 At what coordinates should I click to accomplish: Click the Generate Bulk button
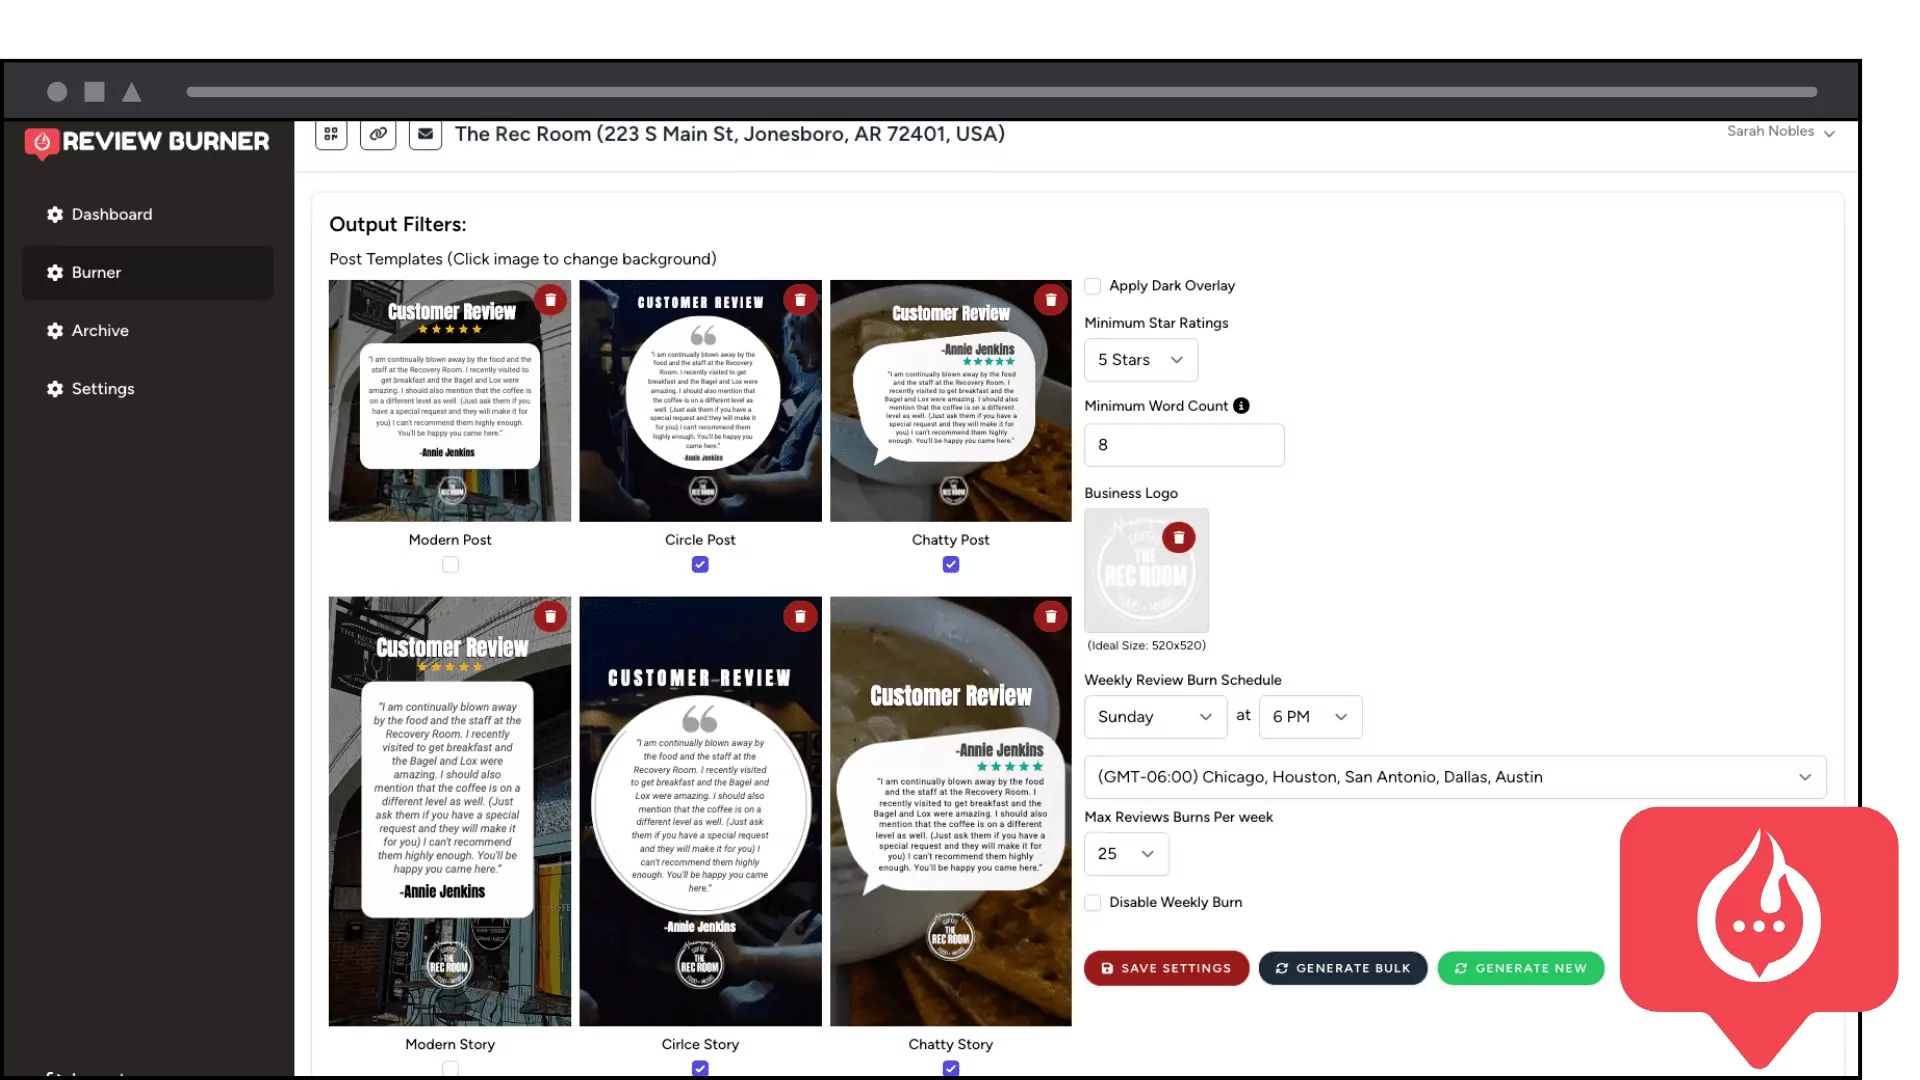[1342, 968]
